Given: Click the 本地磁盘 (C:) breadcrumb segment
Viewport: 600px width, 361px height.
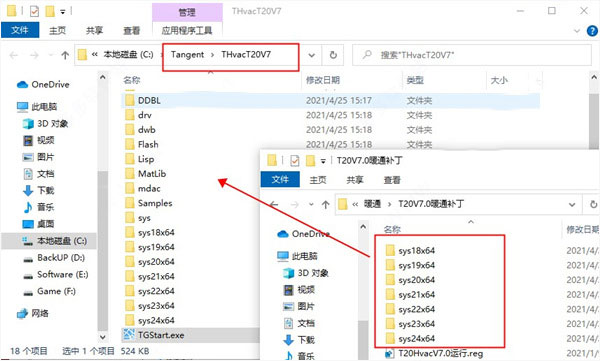Looking at the screenshot, I should [x=128, y=55].
